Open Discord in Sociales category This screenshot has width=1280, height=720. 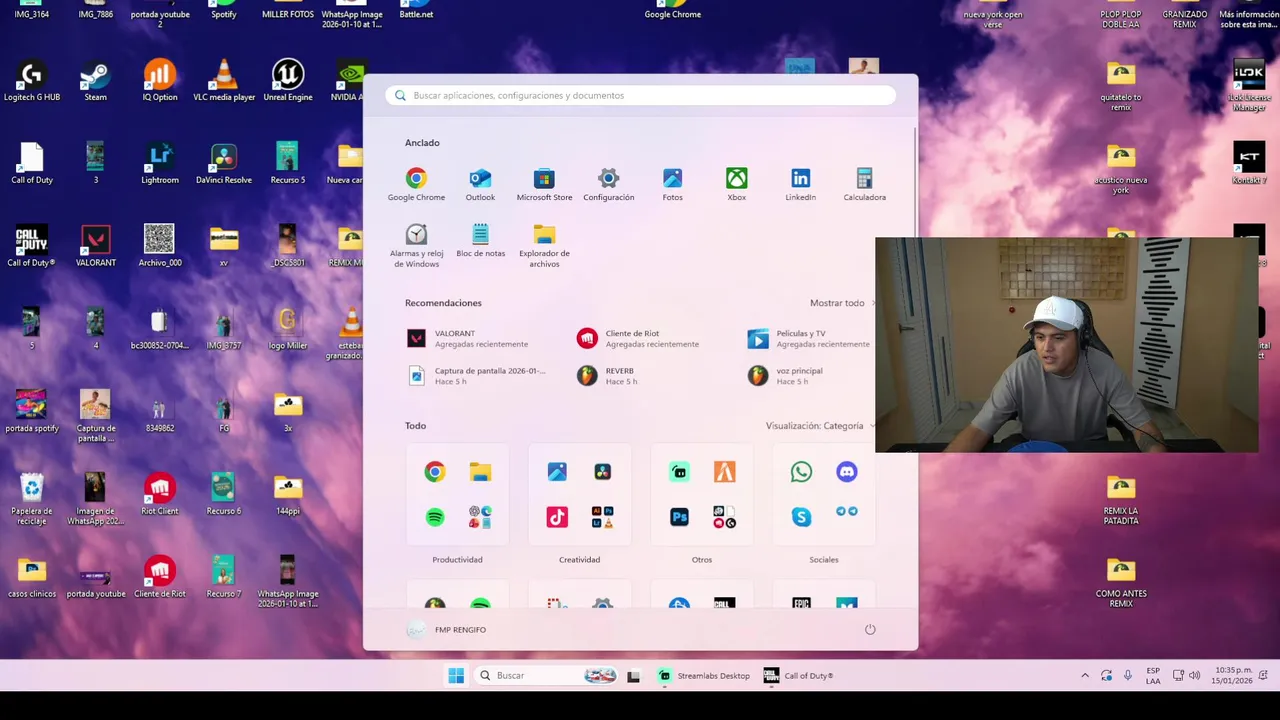pyautogui.click(x=846, y=472)
